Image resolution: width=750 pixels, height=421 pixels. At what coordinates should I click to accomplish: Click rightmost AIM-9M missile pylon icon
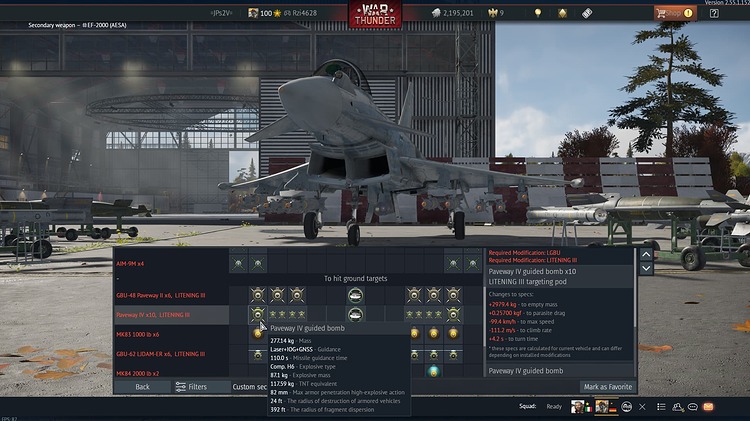[x=473, y=264]
